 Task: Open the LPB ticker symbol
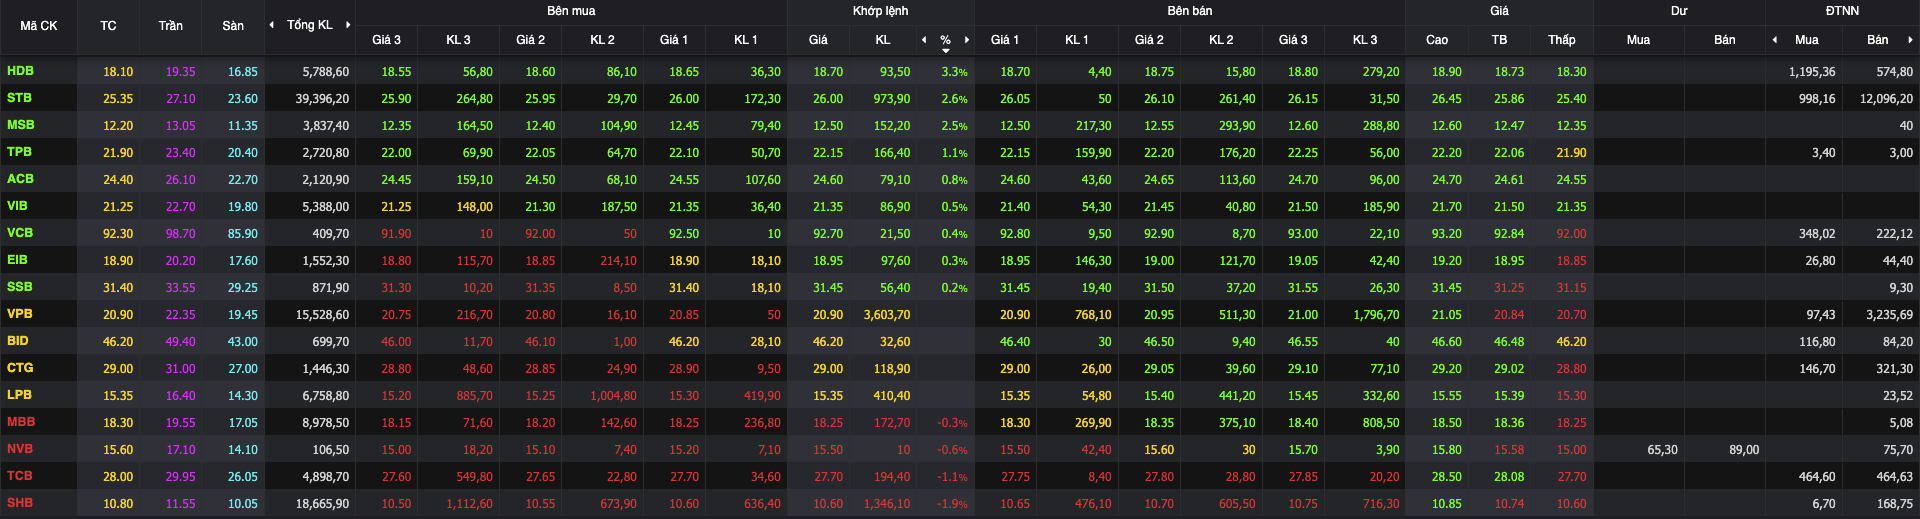tap(19, 395)
